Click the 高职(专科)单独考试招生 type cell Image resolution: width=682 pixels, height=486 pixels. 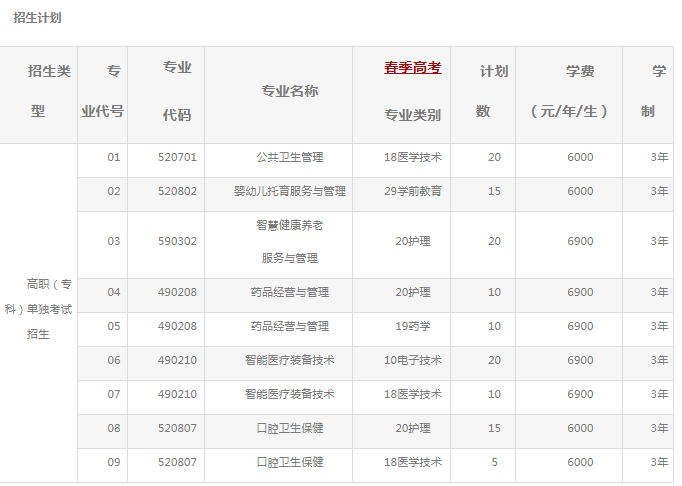point(49,309)
